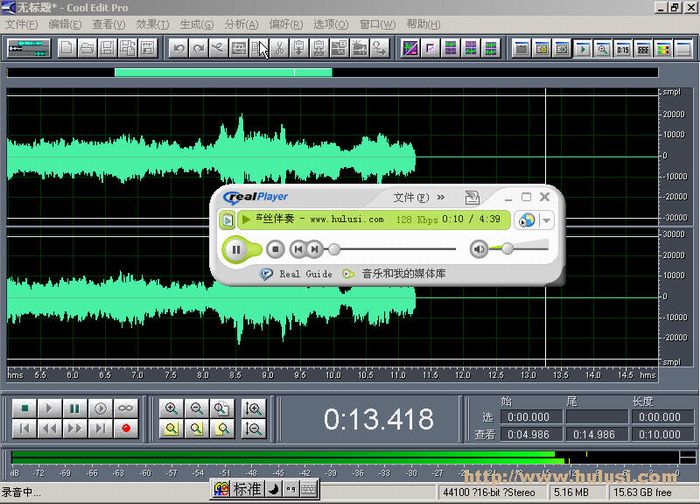The height and width of the screenshot is (504, 700).
Task: Click the RealPlayer globe icon
Action: pyautogui.click(x=527, y=220)
